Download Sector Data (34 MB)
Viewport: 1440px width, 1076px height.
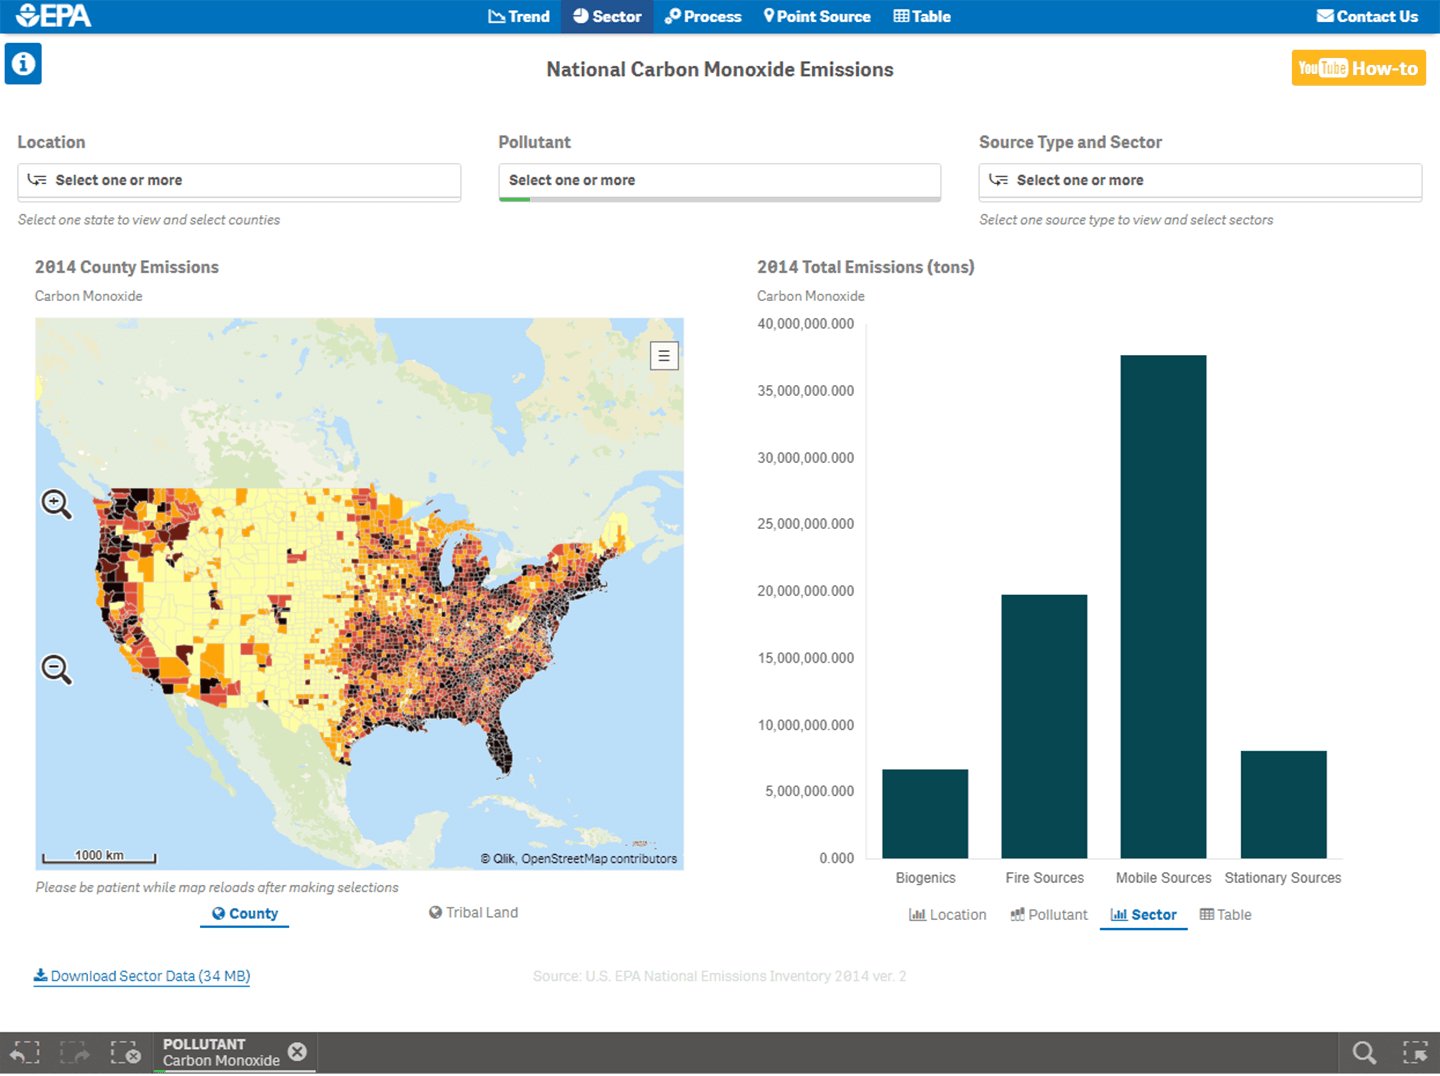[142, 976]
